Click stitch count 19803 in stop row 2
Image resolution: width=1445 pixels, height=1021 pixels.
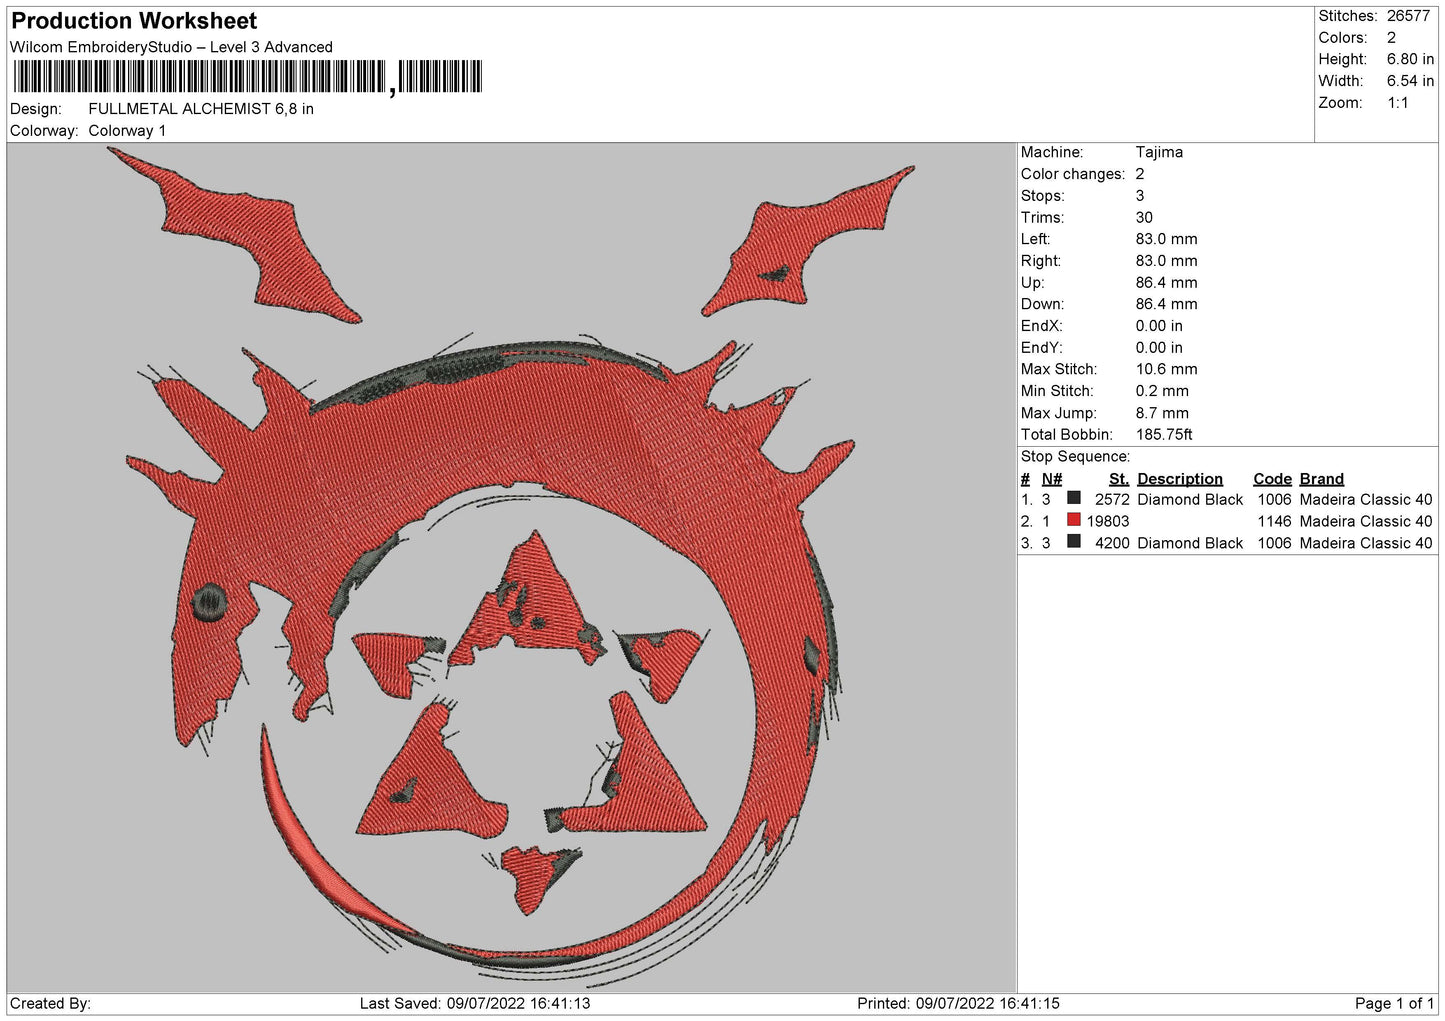1108,522
